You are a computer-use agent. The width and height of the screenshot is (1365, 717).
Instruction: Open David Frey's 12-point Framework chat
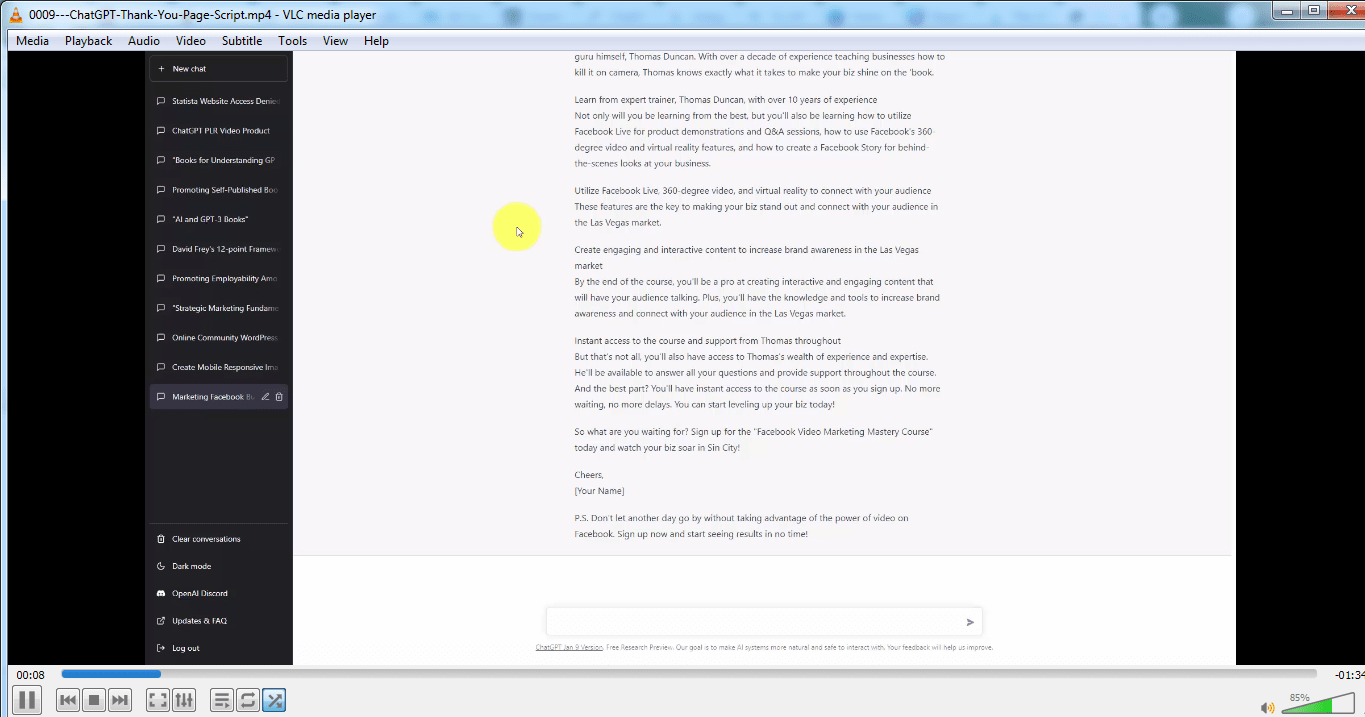[x=218, y=249]
